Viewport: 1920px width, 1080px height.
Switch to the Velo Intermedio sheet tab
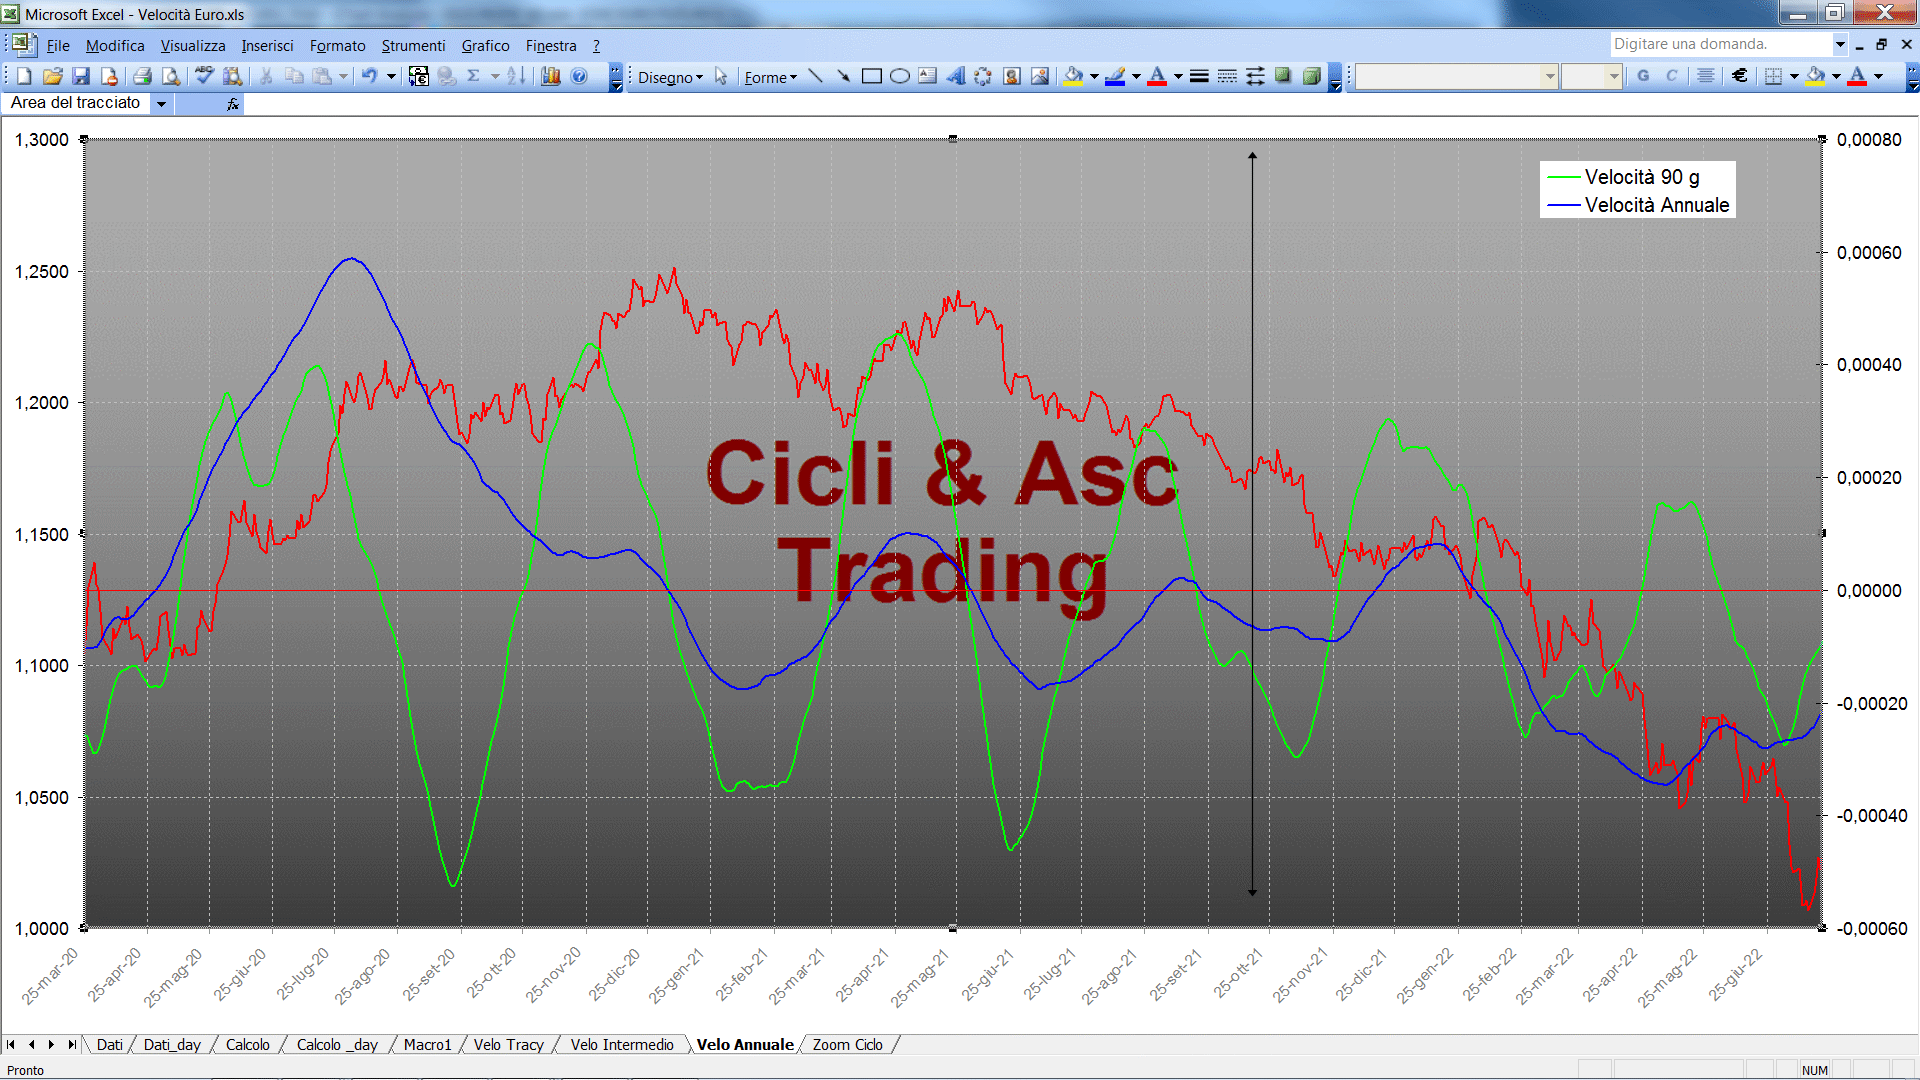622,1045
